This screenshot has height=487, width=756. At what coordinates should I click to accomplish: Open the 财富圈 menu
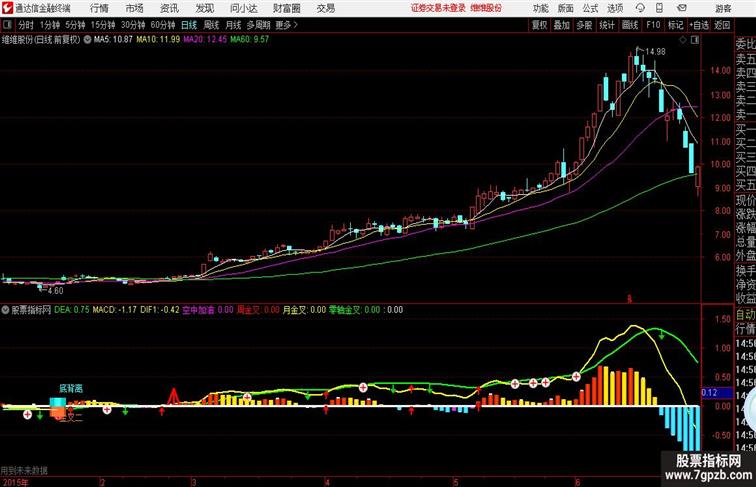tap(286, 8)
